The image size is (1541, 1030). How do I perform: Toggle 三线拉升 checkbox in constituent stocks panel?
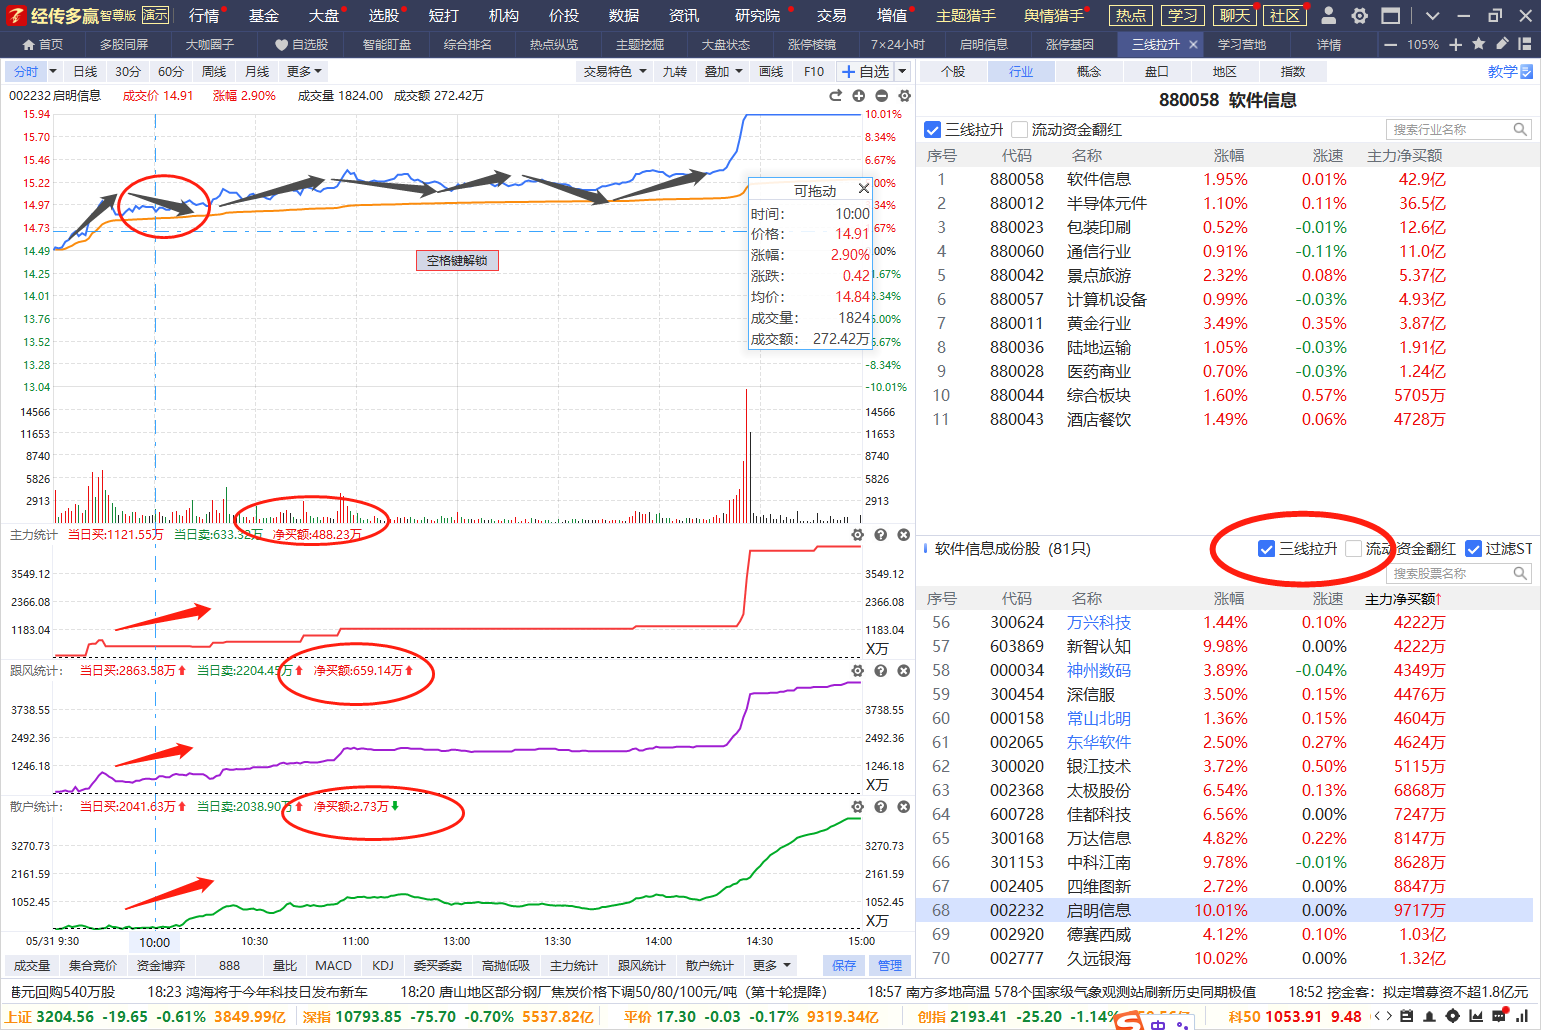click(1266, 548)
